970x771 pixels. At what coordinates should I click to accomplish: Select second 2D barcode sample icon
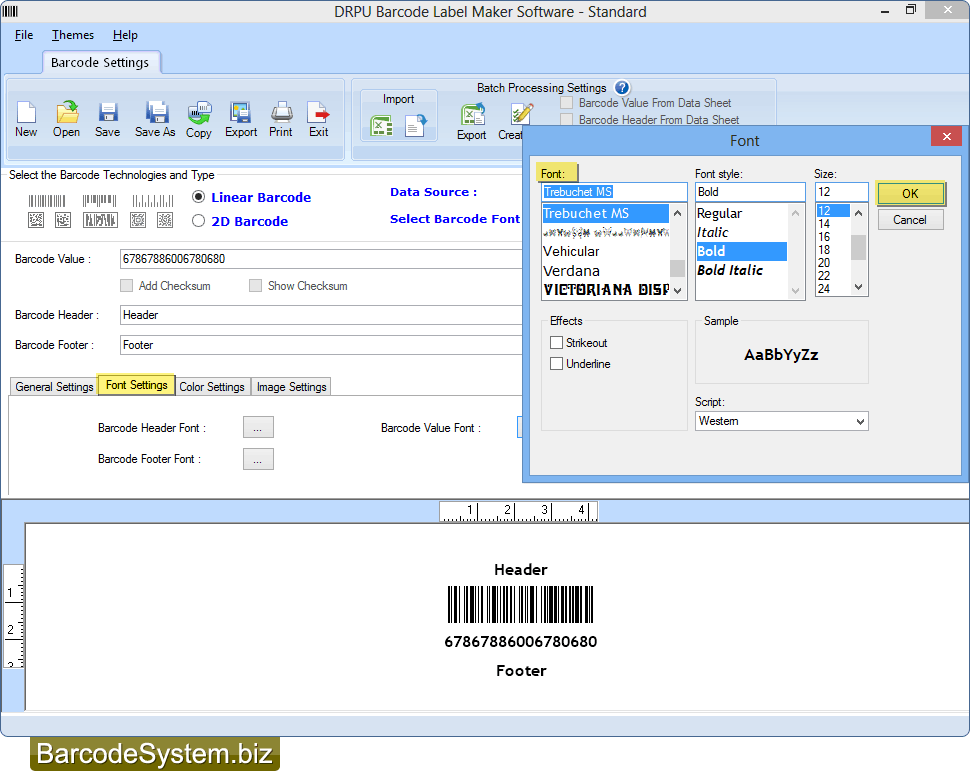tap(63, 220)
